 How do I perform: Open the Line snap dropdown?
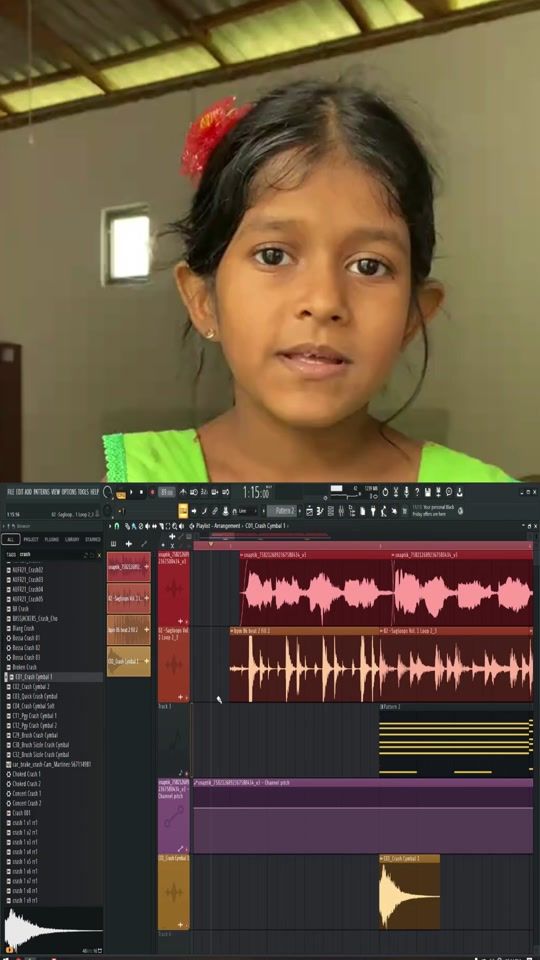click(247, 511)
